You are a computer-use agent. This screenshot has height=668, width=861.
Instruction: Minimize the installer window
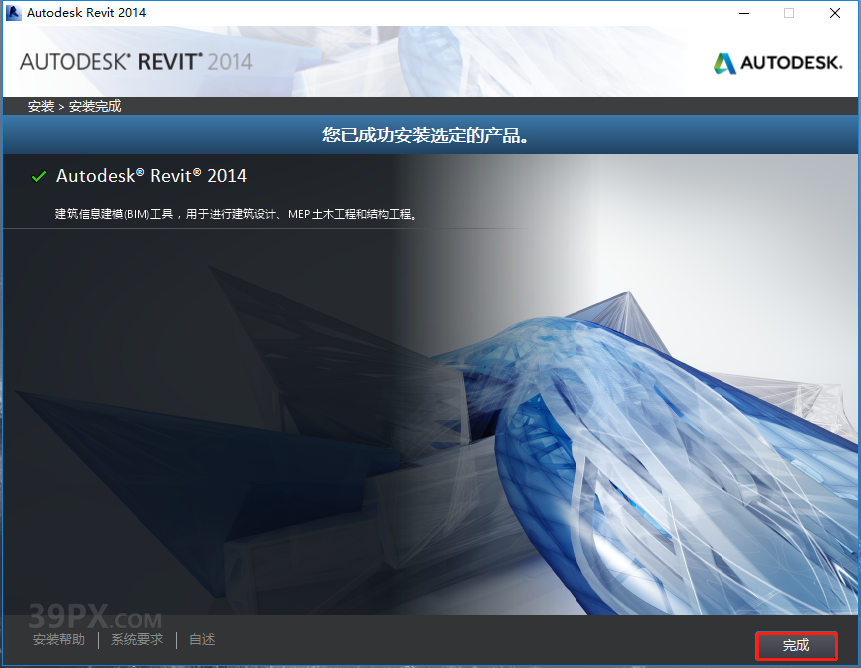point(742,13)
